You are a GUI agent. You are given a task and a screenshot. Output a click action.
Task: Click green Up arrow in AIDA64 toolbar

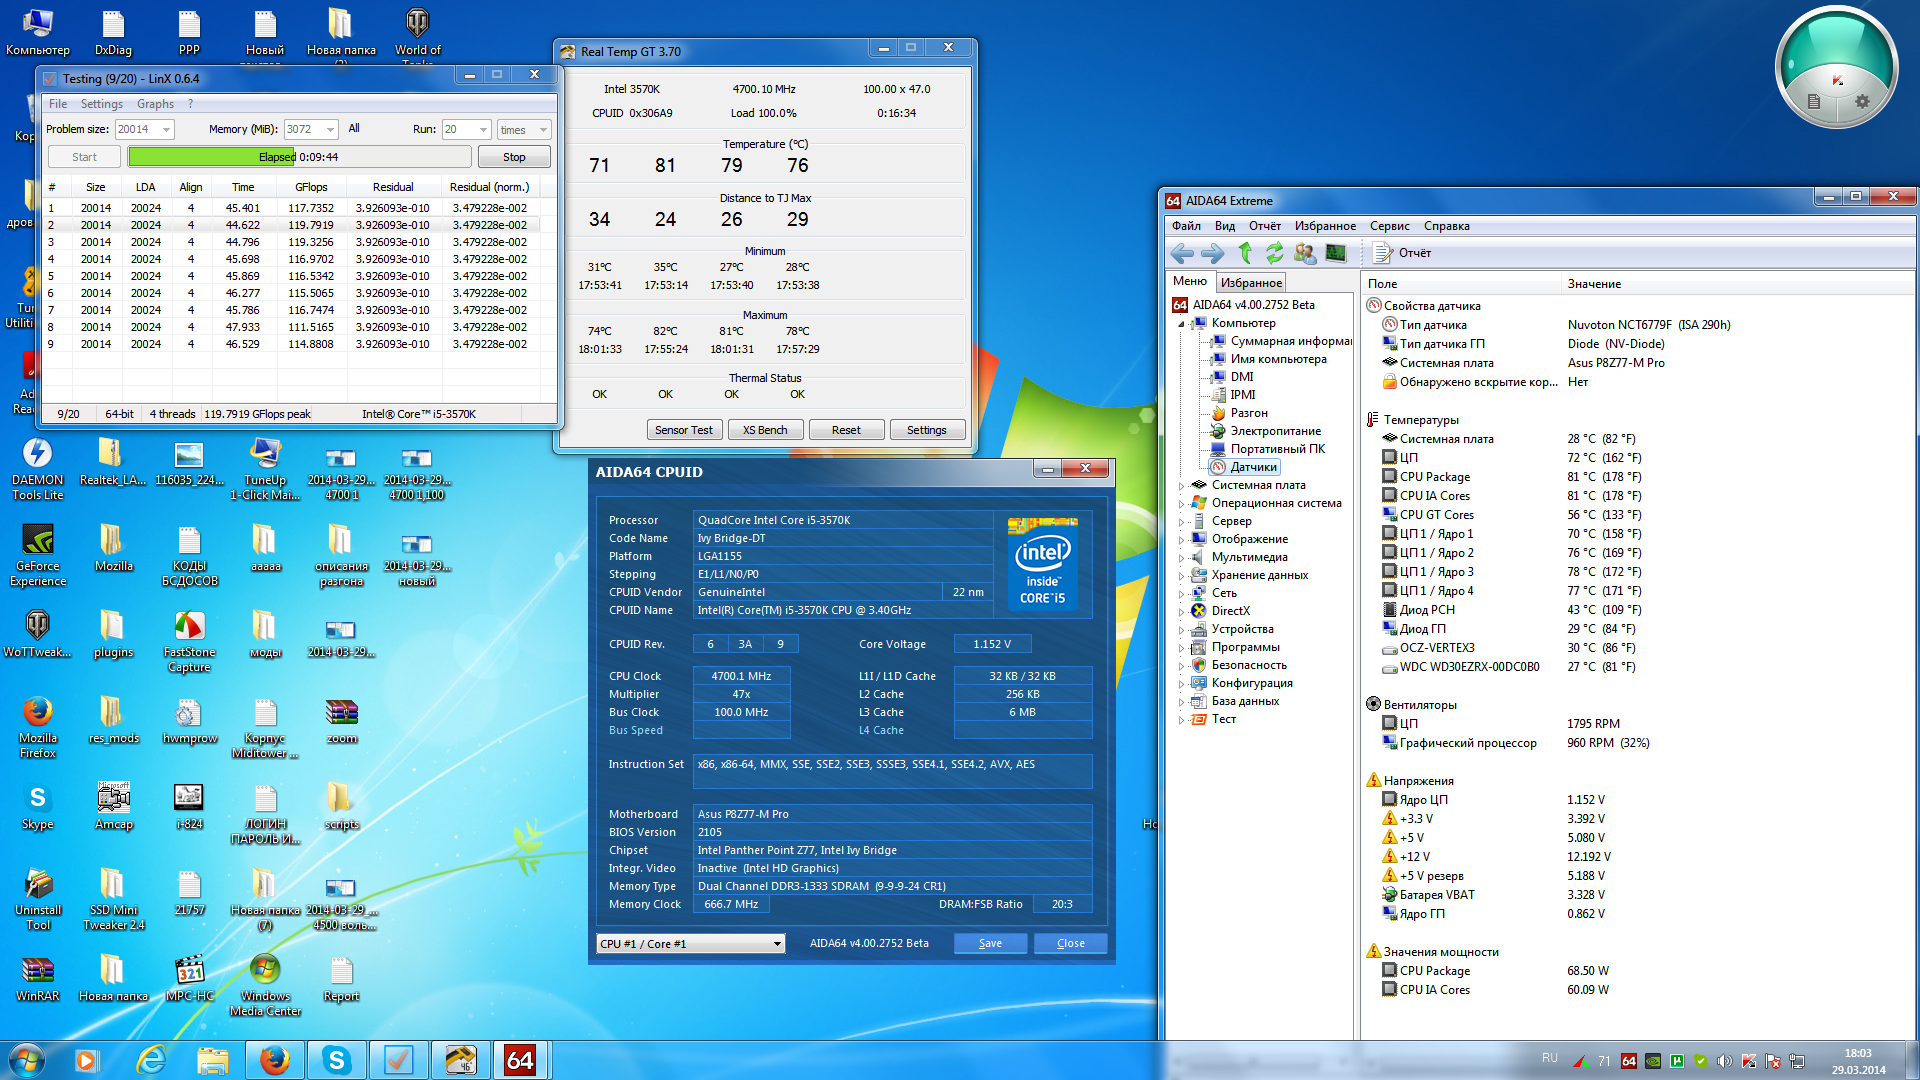1245,253
